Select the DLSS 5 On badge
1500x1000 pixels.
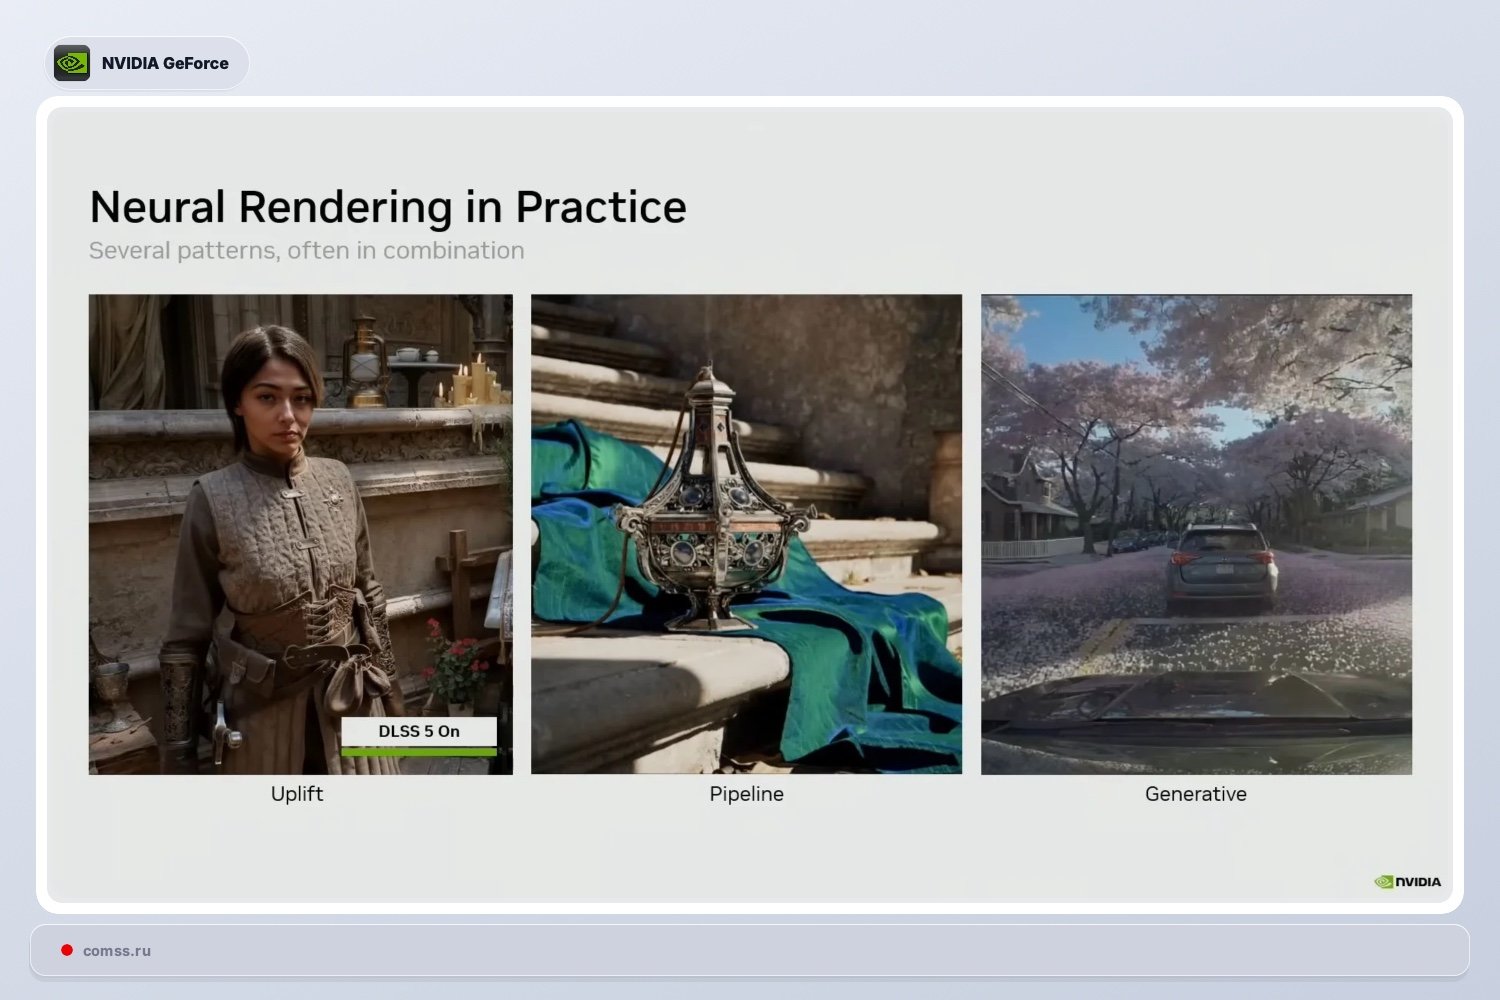click(x=419, y=731)
